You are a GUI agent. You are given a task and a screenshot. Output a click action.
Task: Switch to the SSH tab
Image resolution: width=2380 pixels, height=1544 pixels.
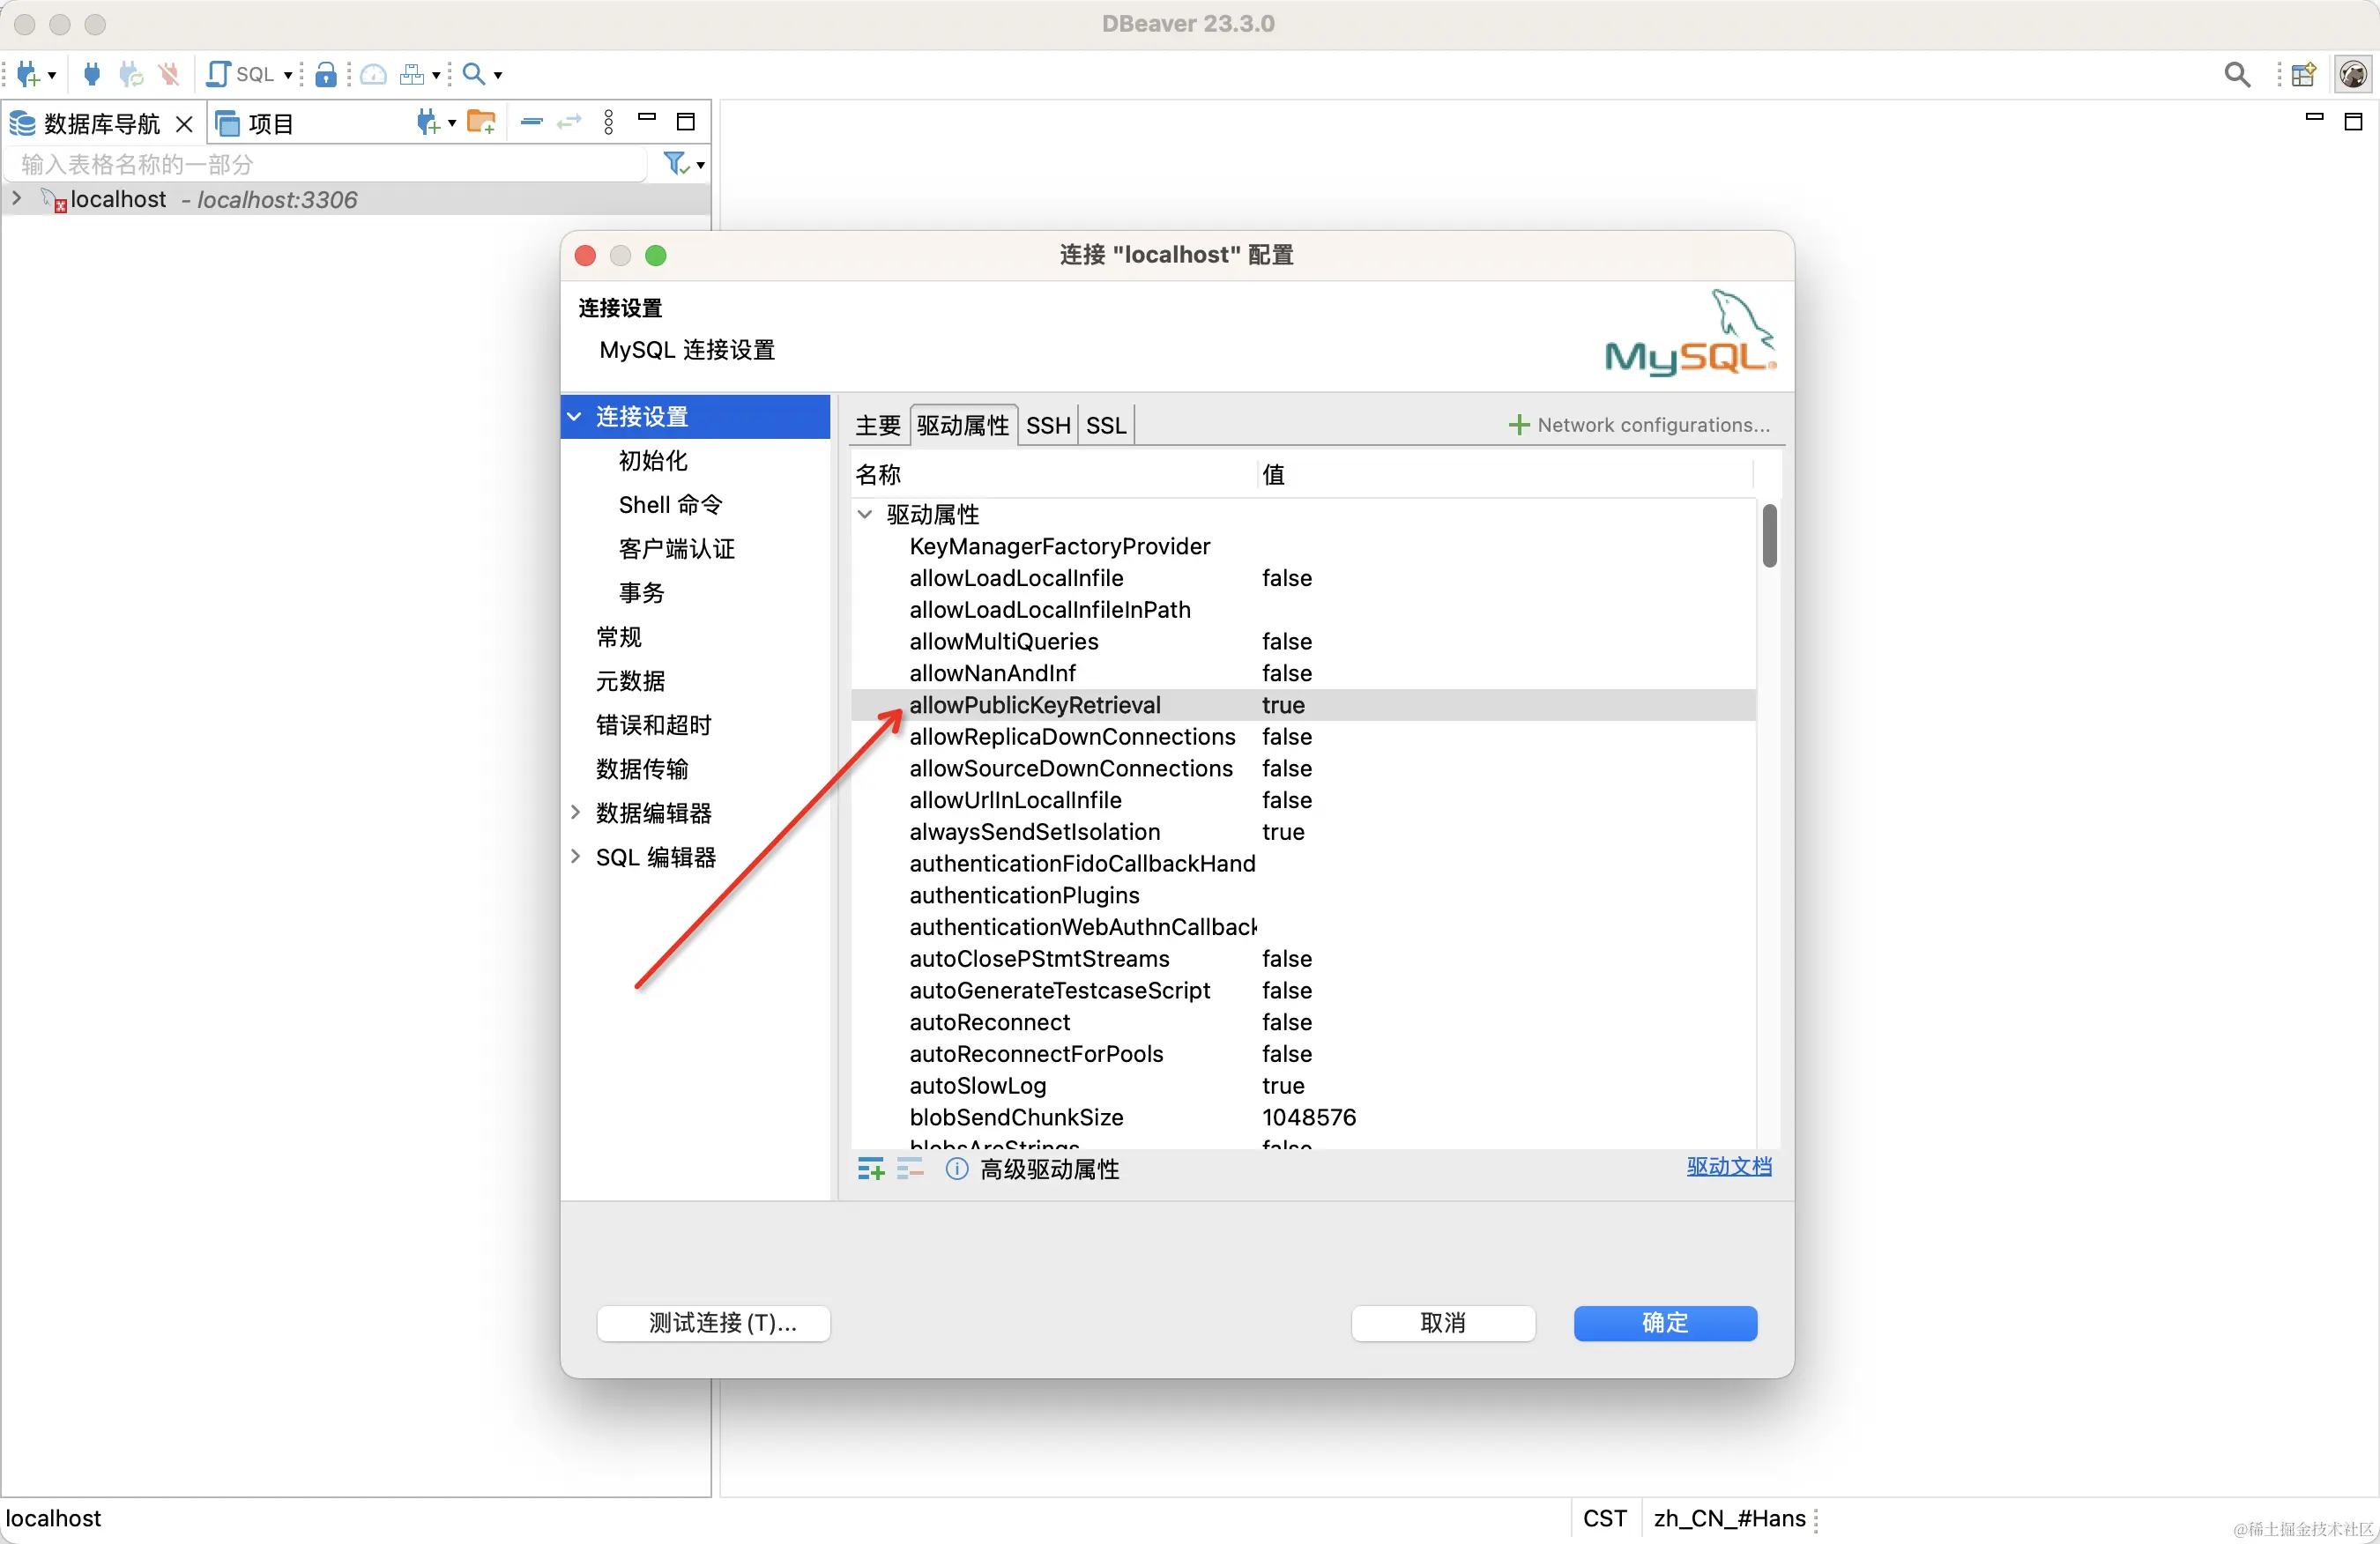pyautogui.click(x=1047, y=425)
